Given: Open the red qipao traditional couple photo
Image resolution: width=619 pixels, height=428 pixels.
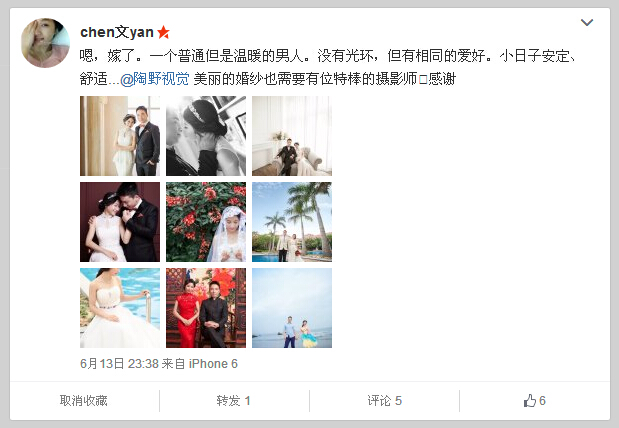Looking at the screenshot, I should [x=206, y=308].
